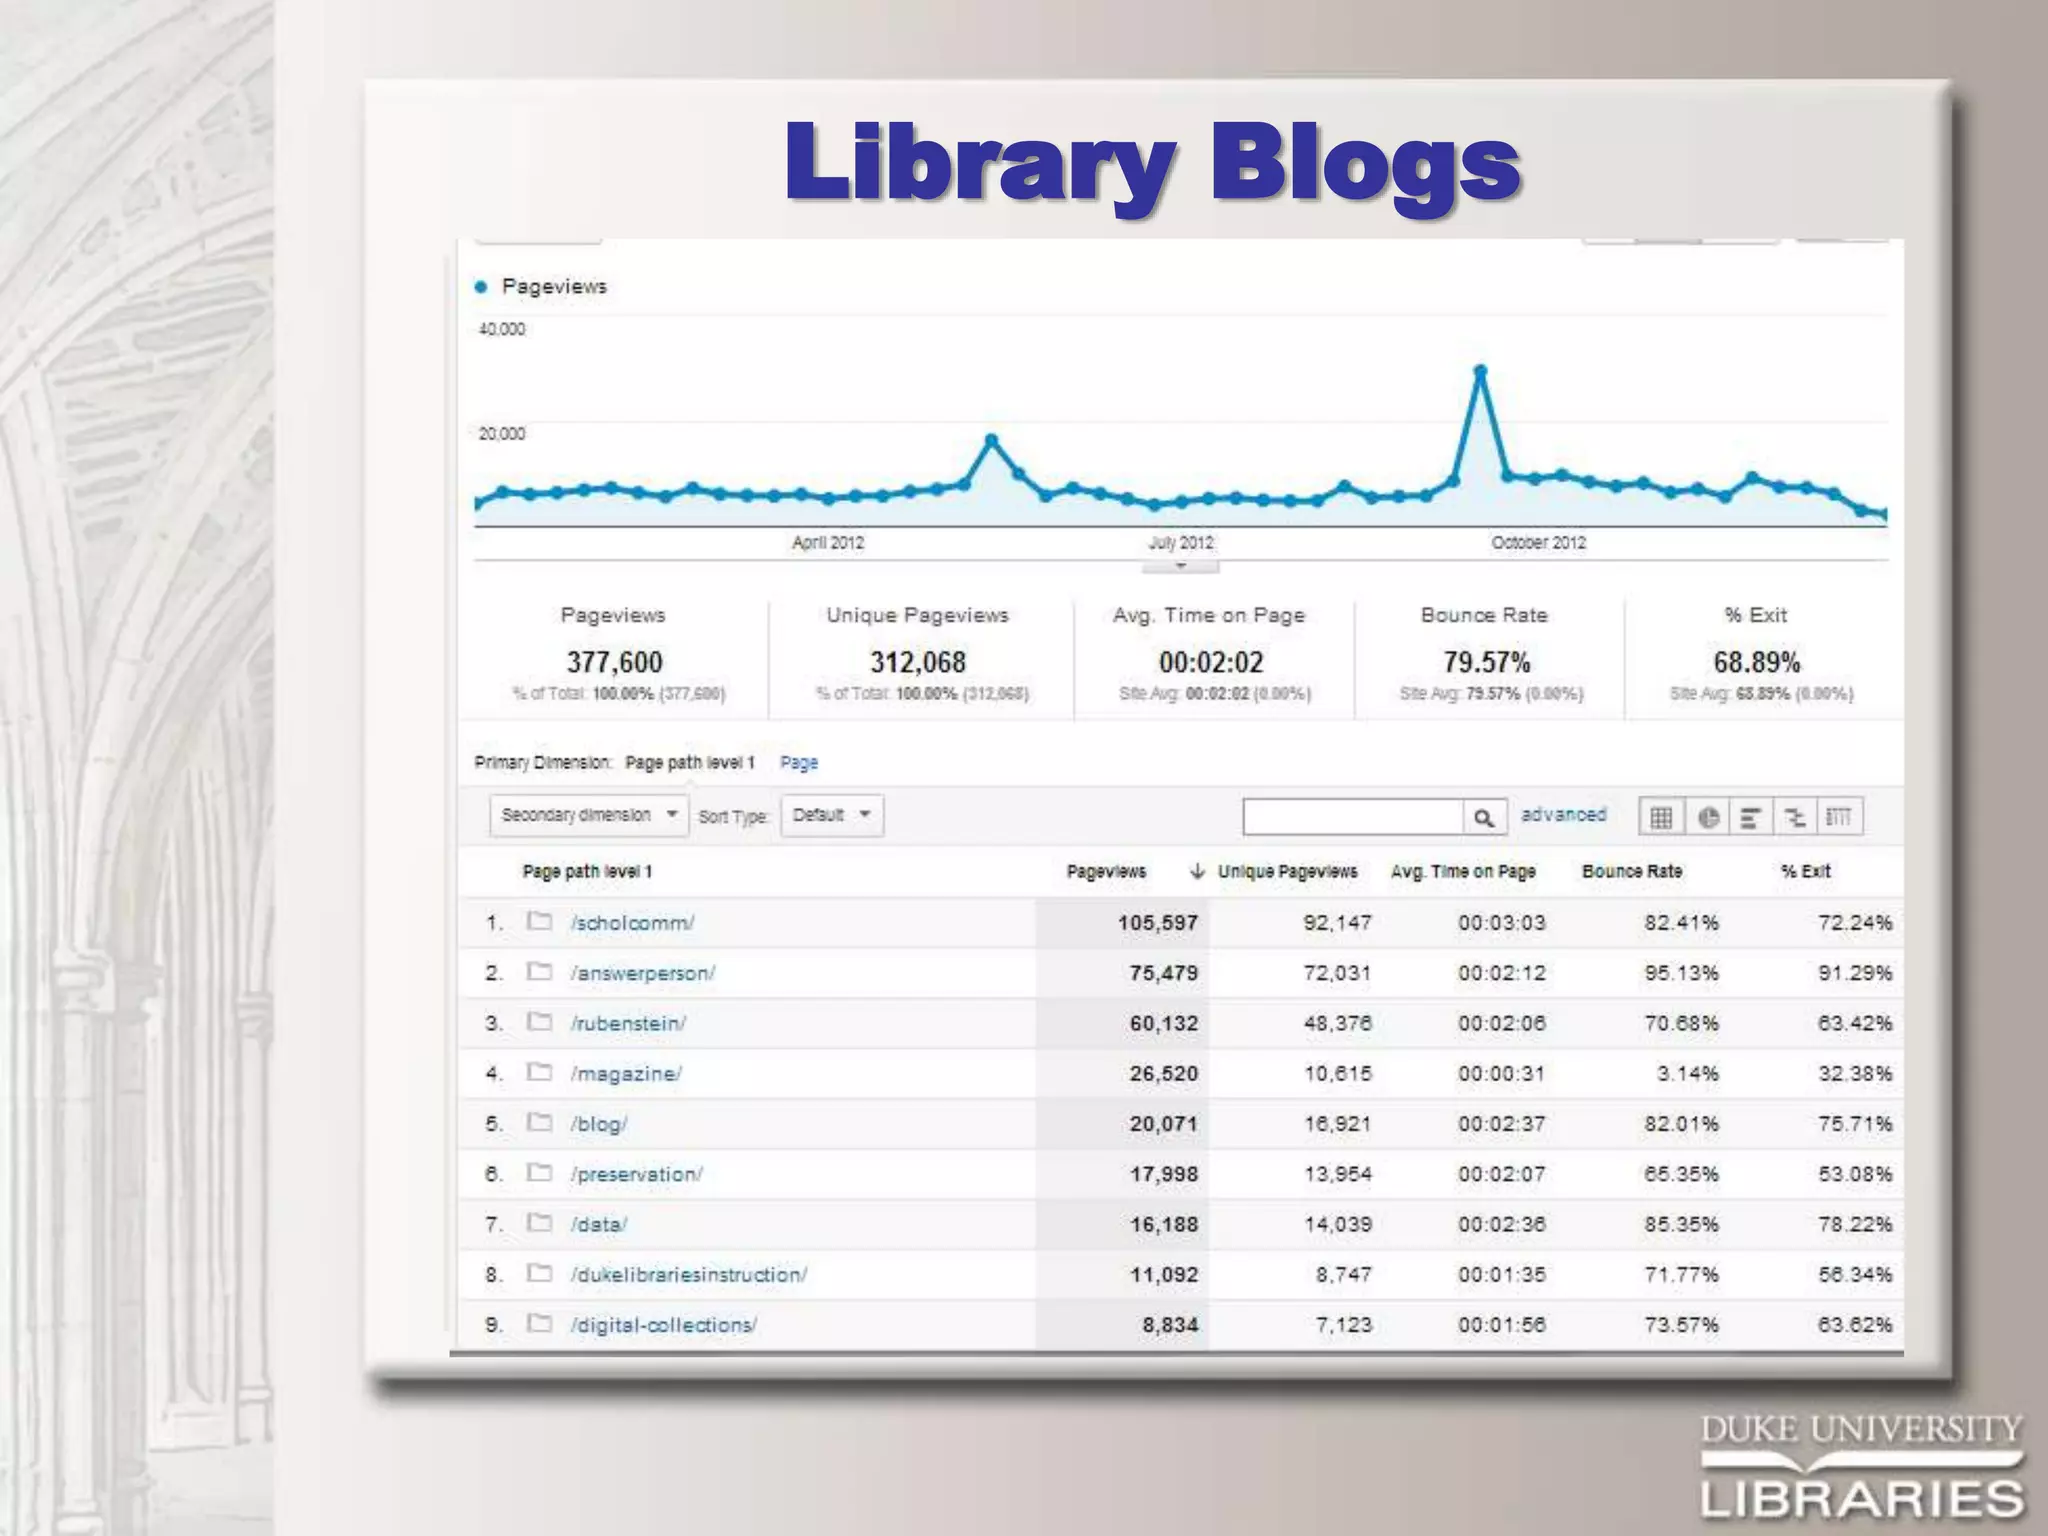
Task: Open the /answerperson/ path link
Action: 643,972
